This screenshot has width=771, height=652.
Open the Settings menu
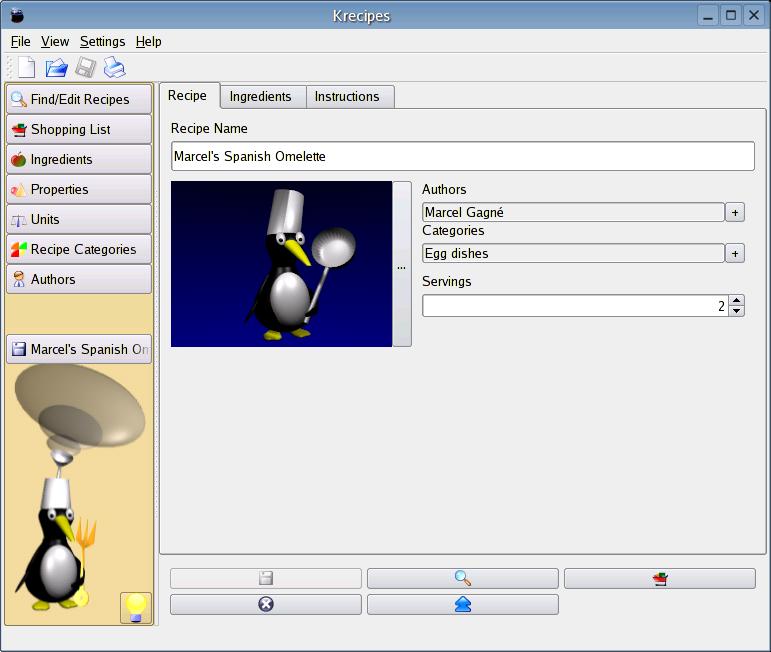[x=102, y=41]
